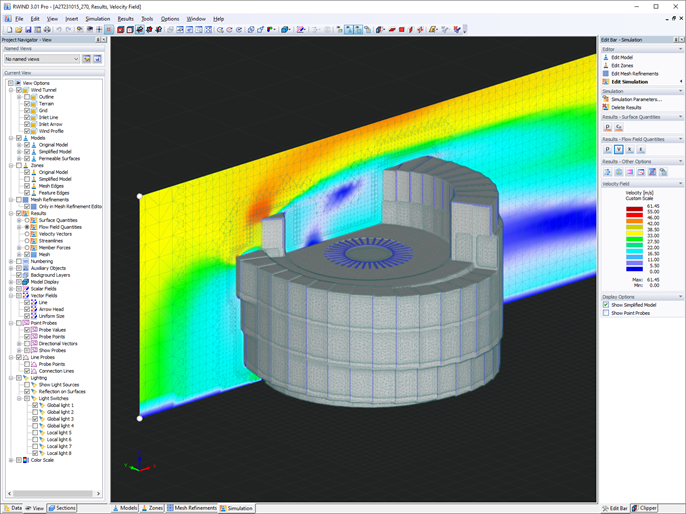Click the Print toolbar icon
Screen dimensions: 686x514
point(47,30)
